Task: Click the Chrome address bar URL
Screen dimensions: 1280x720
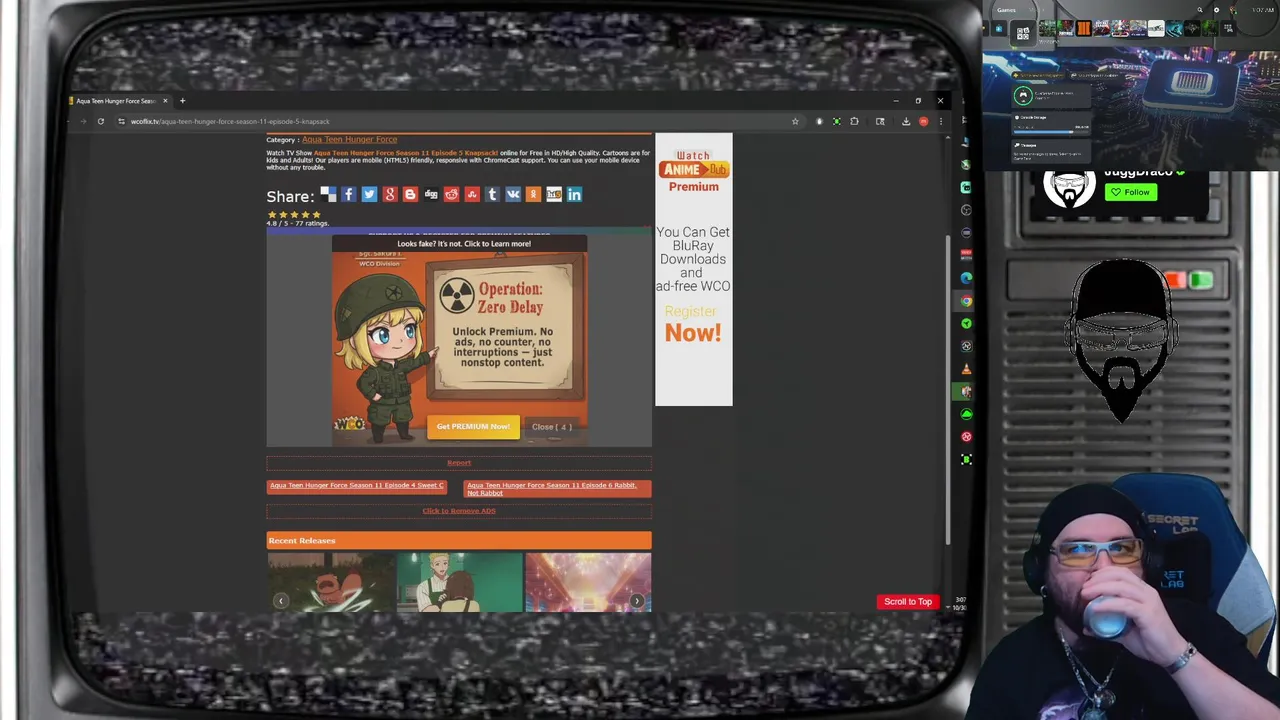Action: pyautogui.click(x=230, y=121)
